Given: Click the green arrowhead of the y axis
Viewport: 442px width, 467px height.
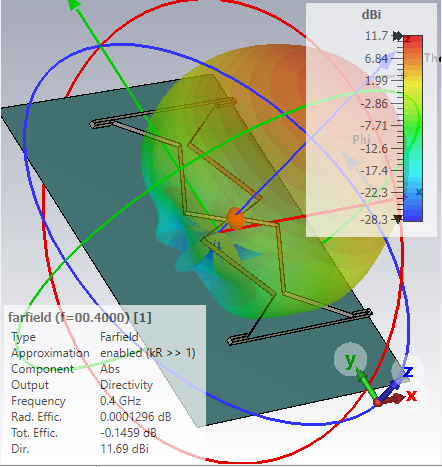Looking at the screenshot, I should (x=74, y=4).
